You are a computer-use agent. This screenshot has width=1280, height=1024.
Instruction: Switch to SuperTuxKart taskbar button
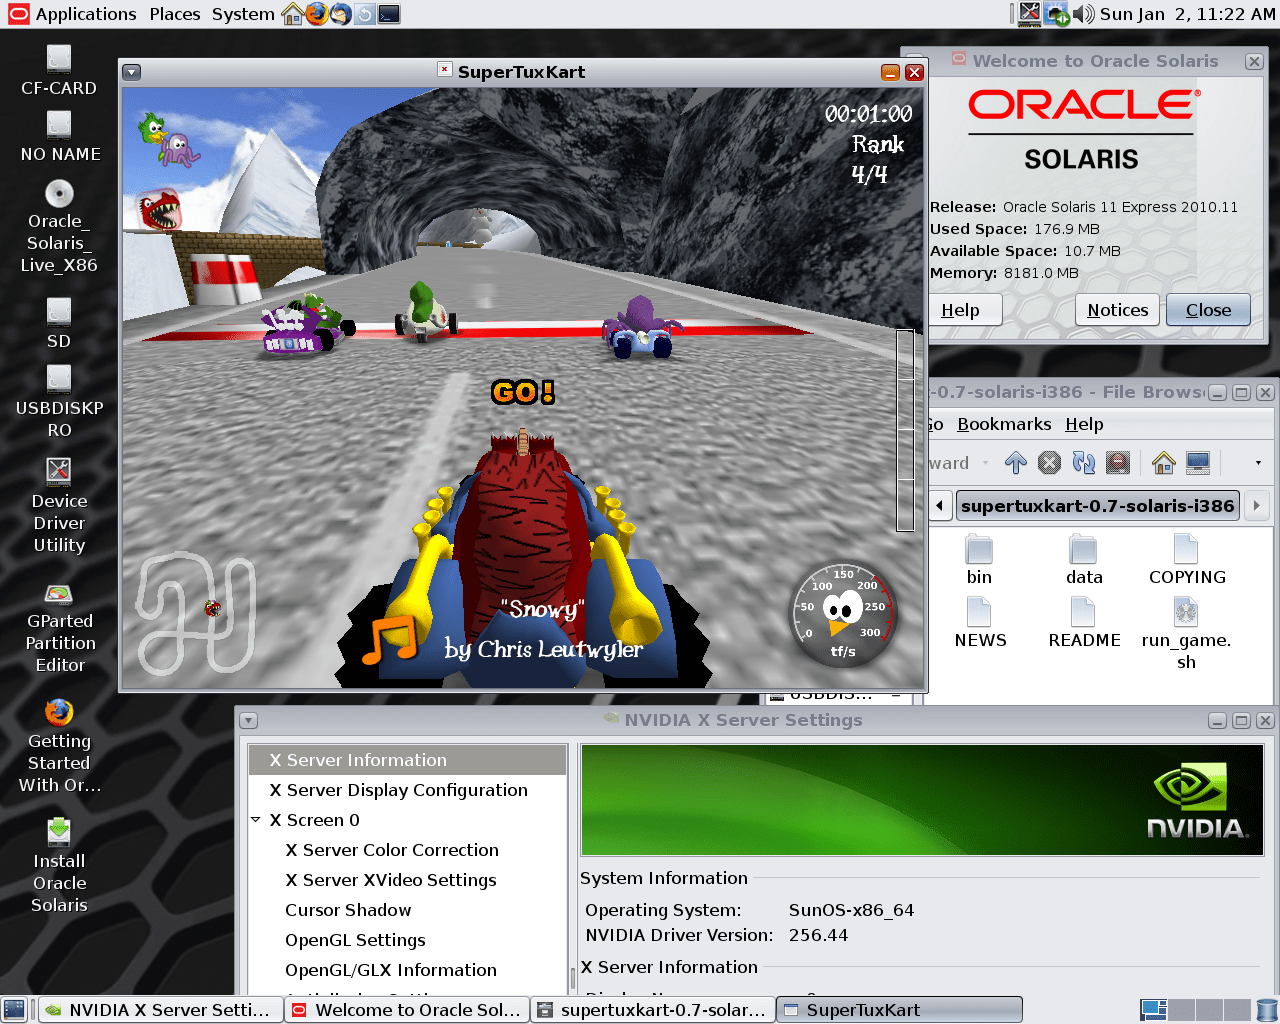pyautogui.click(x=899, y=1010)
